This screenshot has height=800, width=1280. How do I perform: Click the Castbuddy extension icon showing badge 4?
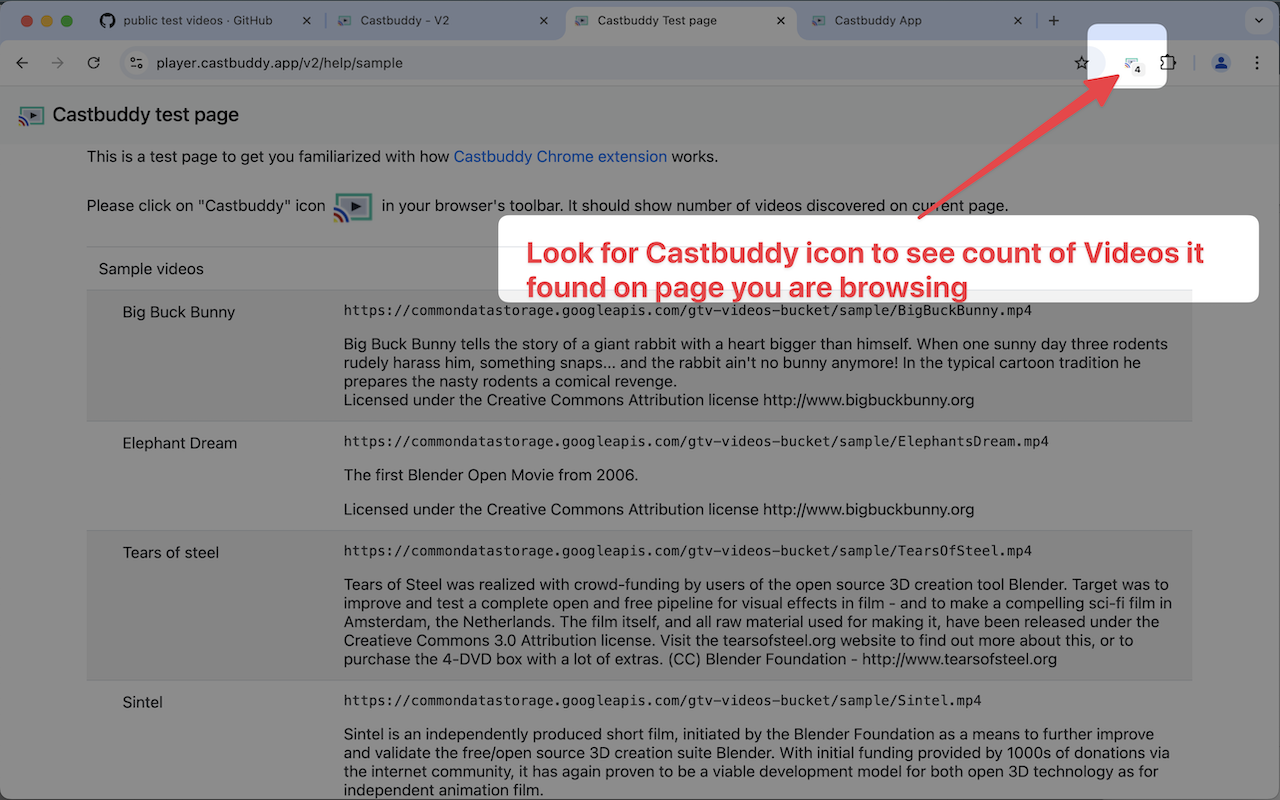pyautogui.click(x=1132, y=63)
